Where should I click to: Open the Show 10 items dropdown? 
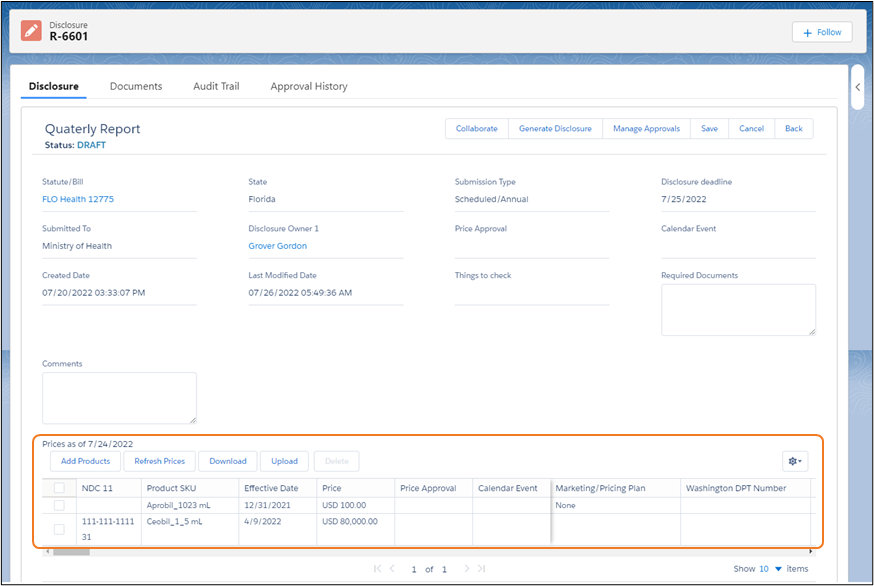(771, 569)
